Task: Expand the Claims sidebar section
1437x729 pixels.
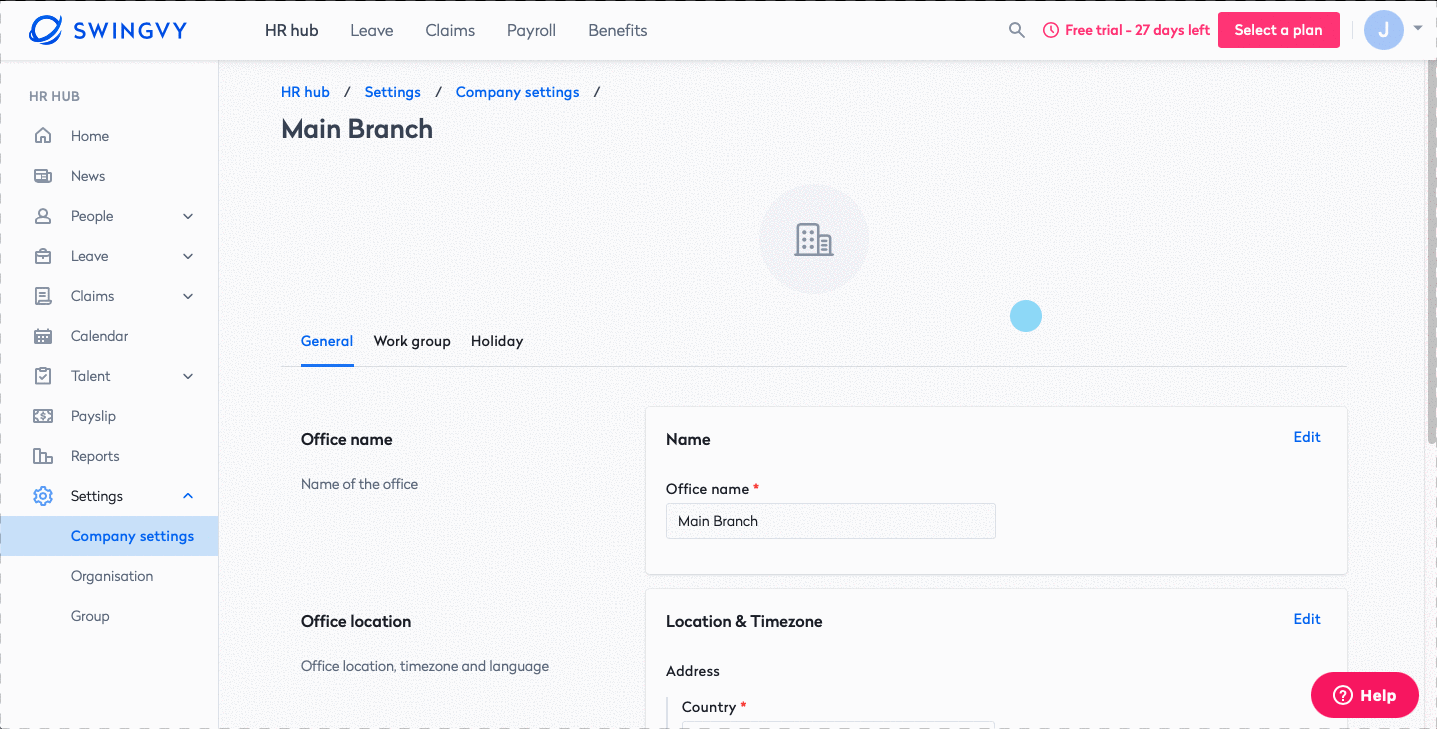Action: pos(188,296)
